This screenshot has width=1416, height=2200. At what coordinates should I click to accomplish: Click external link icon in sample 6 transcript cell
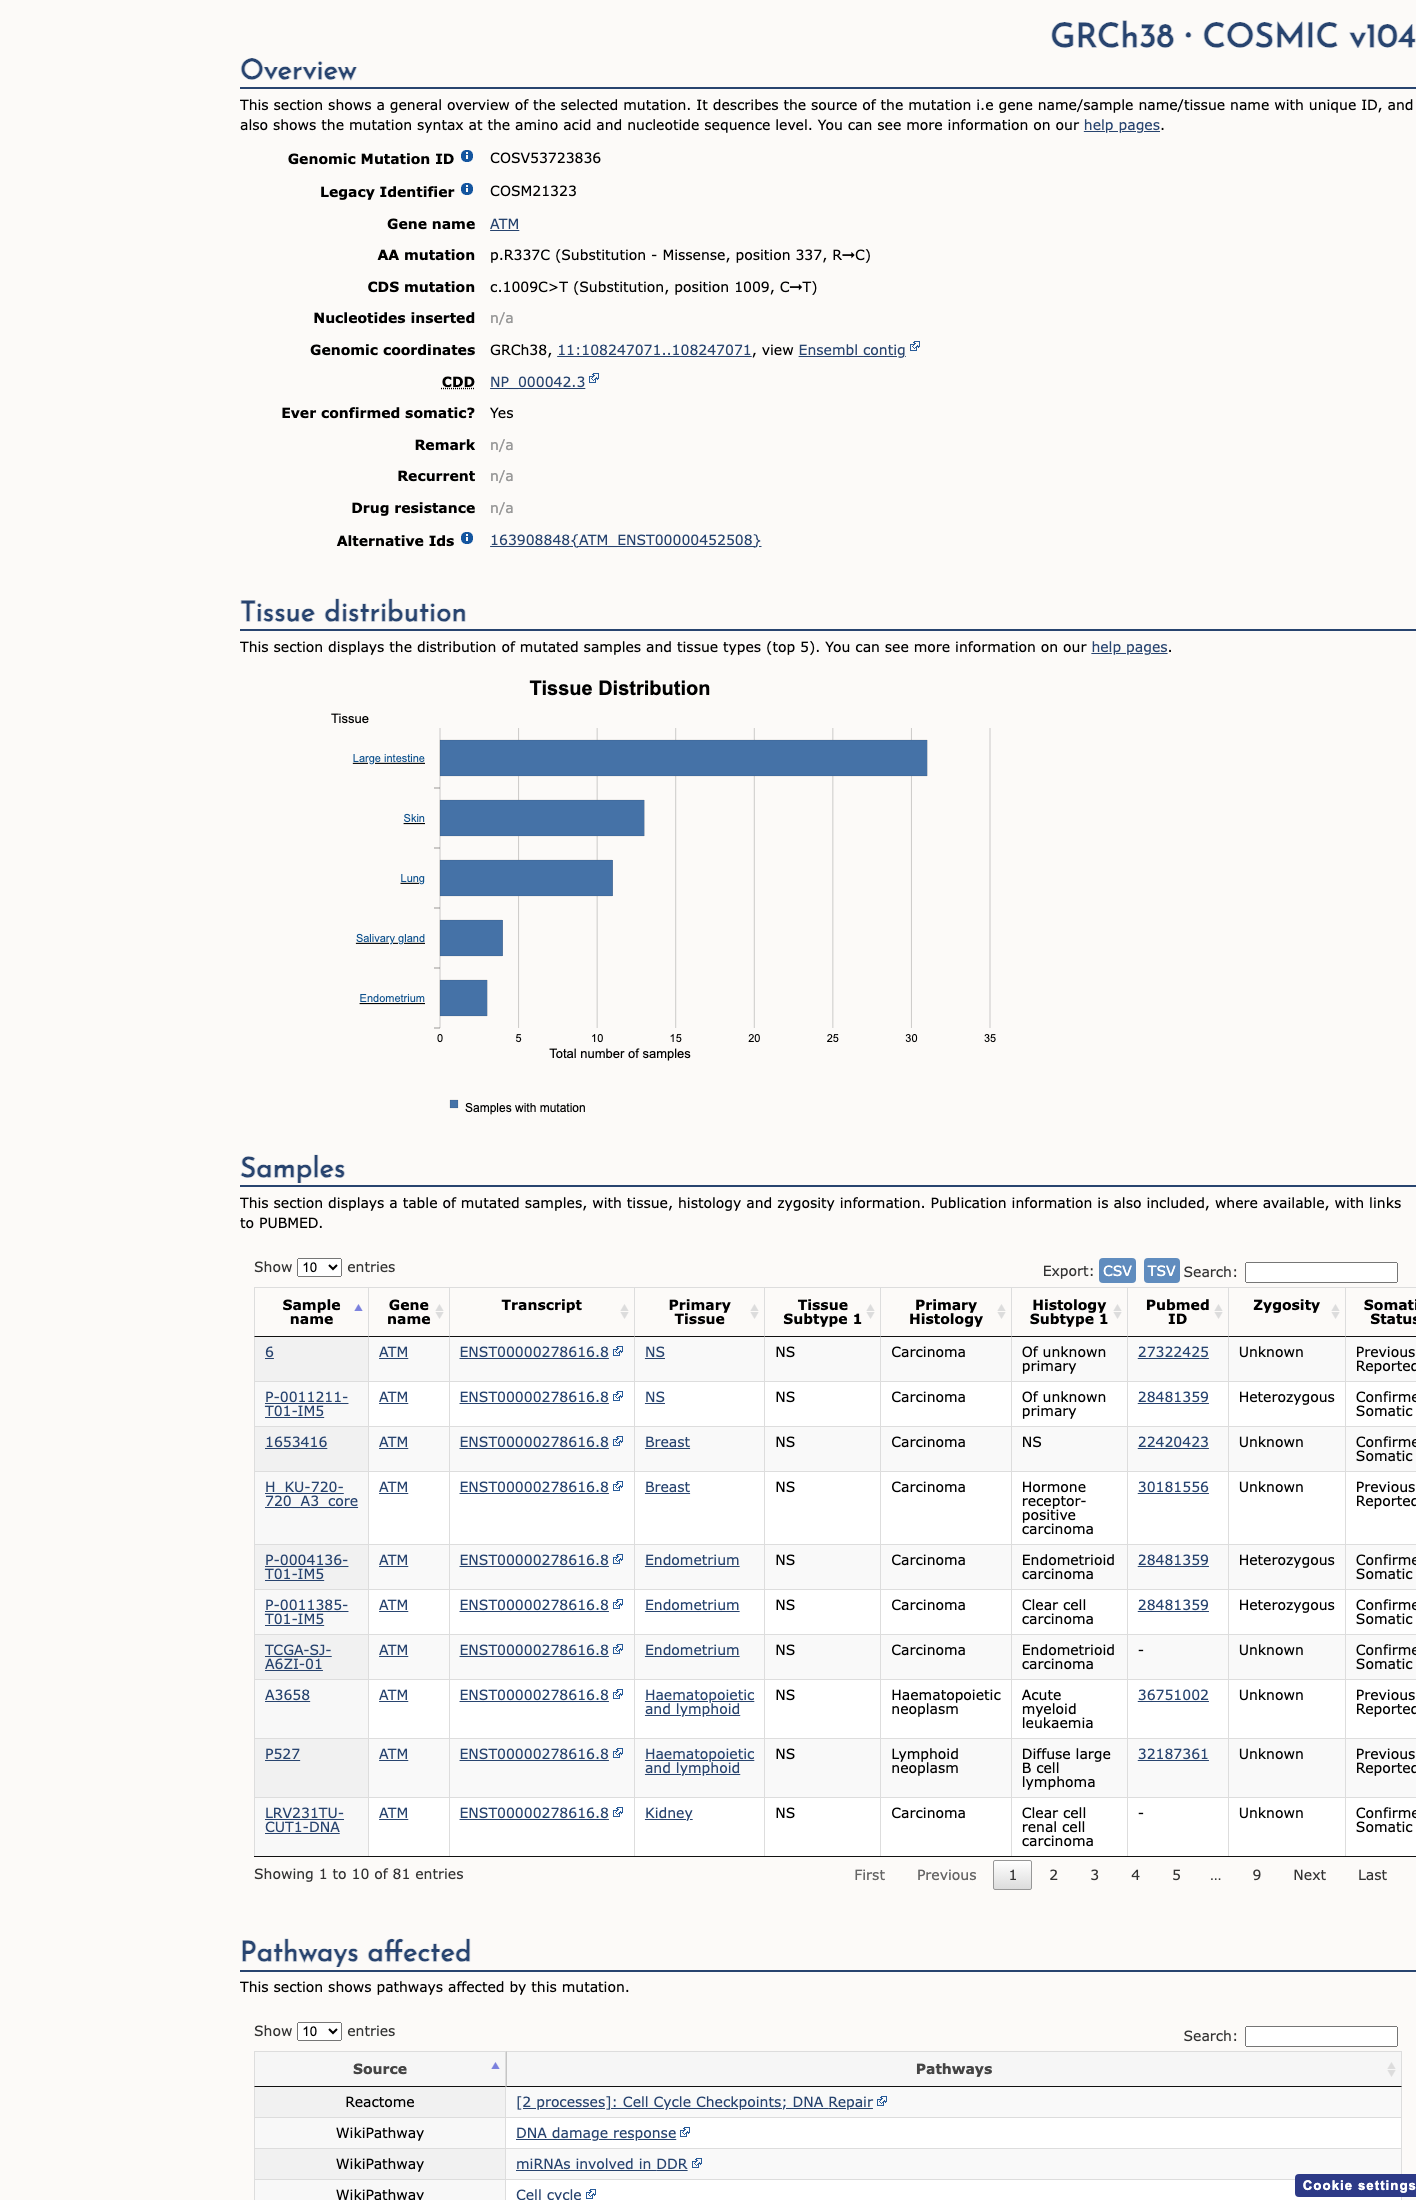point(618,1351)
